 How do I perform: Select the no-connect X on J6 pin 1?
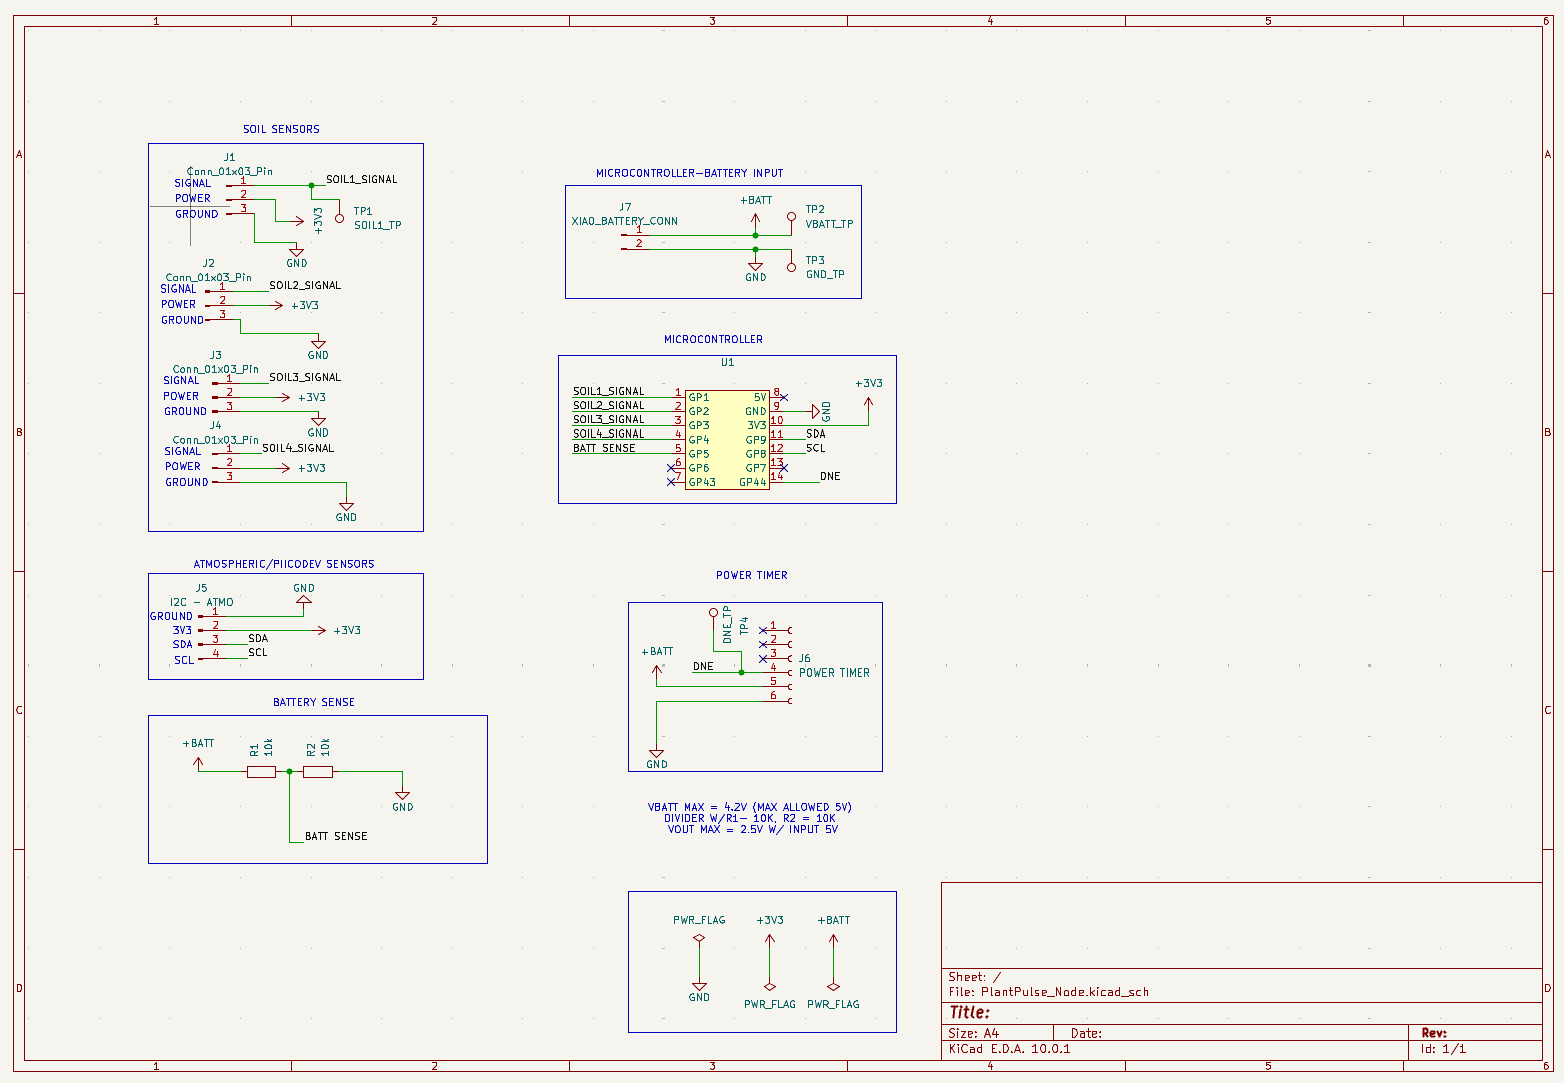pyautogui.click(x=763, y=630)
